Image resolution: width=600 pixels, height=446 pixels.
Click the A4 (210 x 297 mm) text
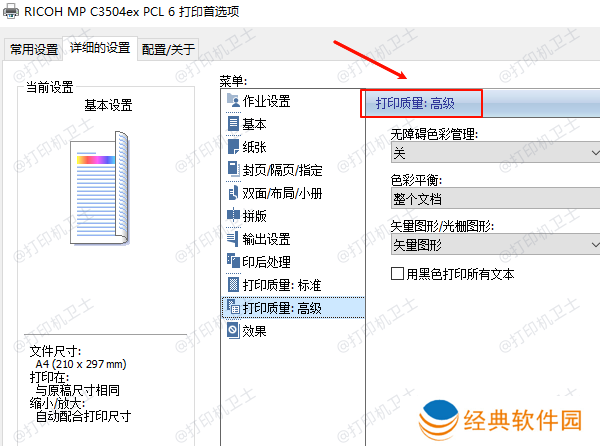pos(81,364)
